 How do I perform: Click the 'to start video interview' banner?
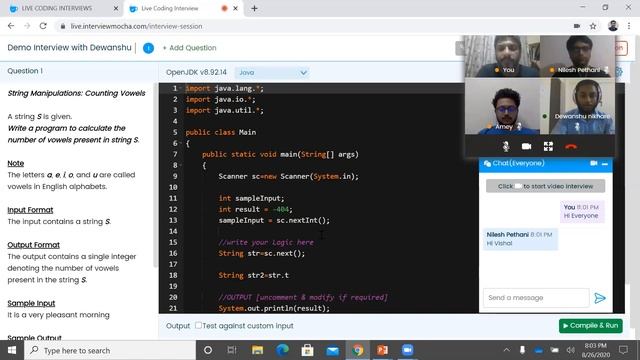tap(545, 186)
